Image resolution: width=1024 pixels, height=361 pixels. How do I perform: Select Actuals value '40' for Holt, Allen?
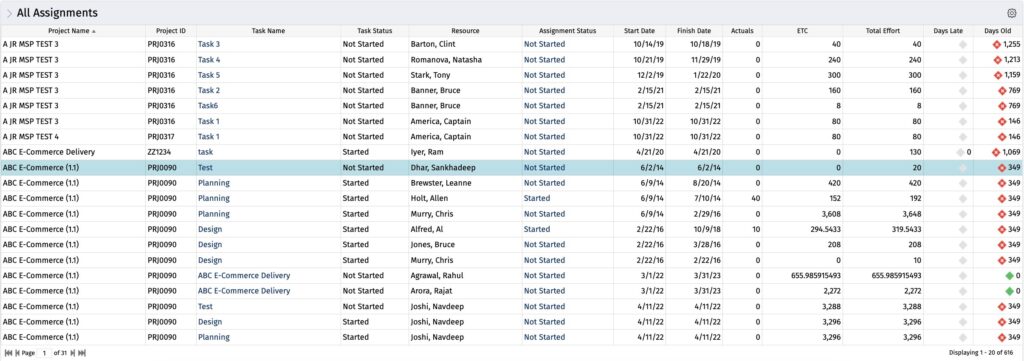(756, 198)
